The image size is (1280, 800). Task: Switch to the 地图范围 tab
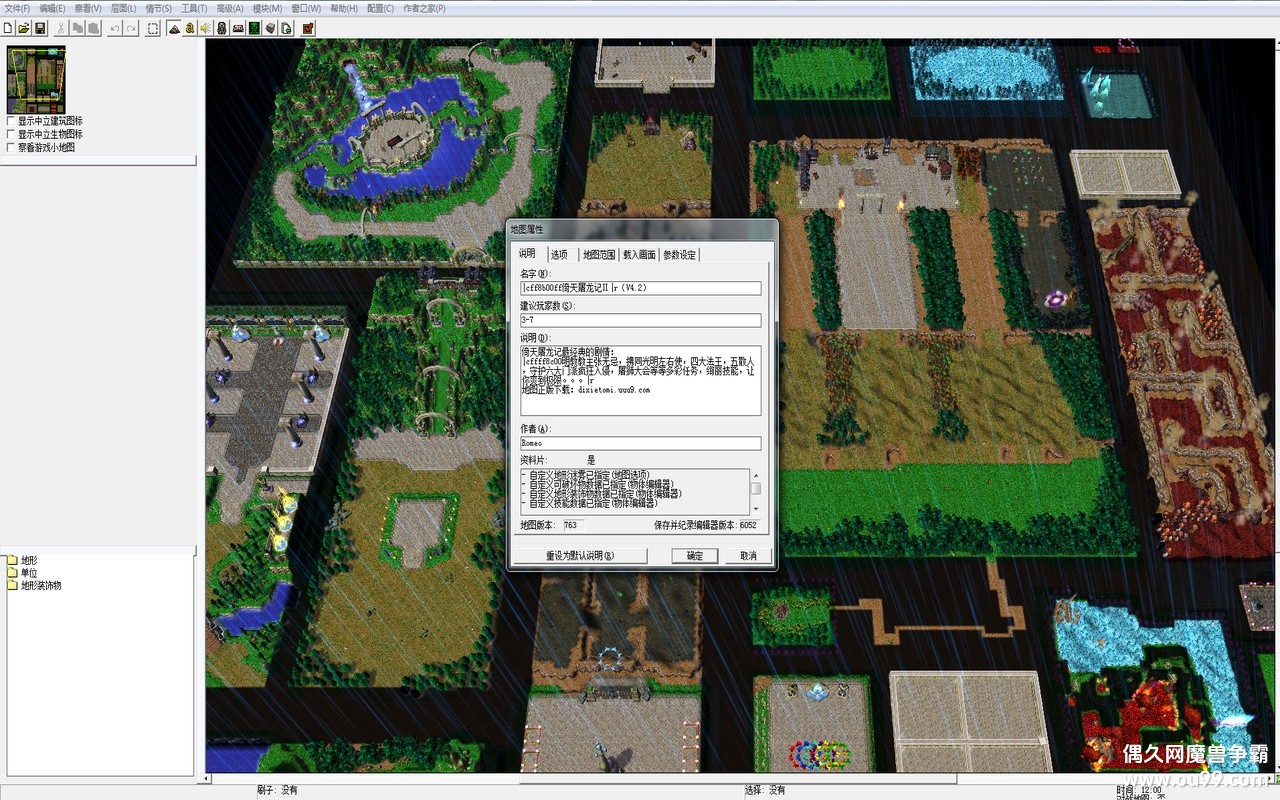[x=599, y=255]
